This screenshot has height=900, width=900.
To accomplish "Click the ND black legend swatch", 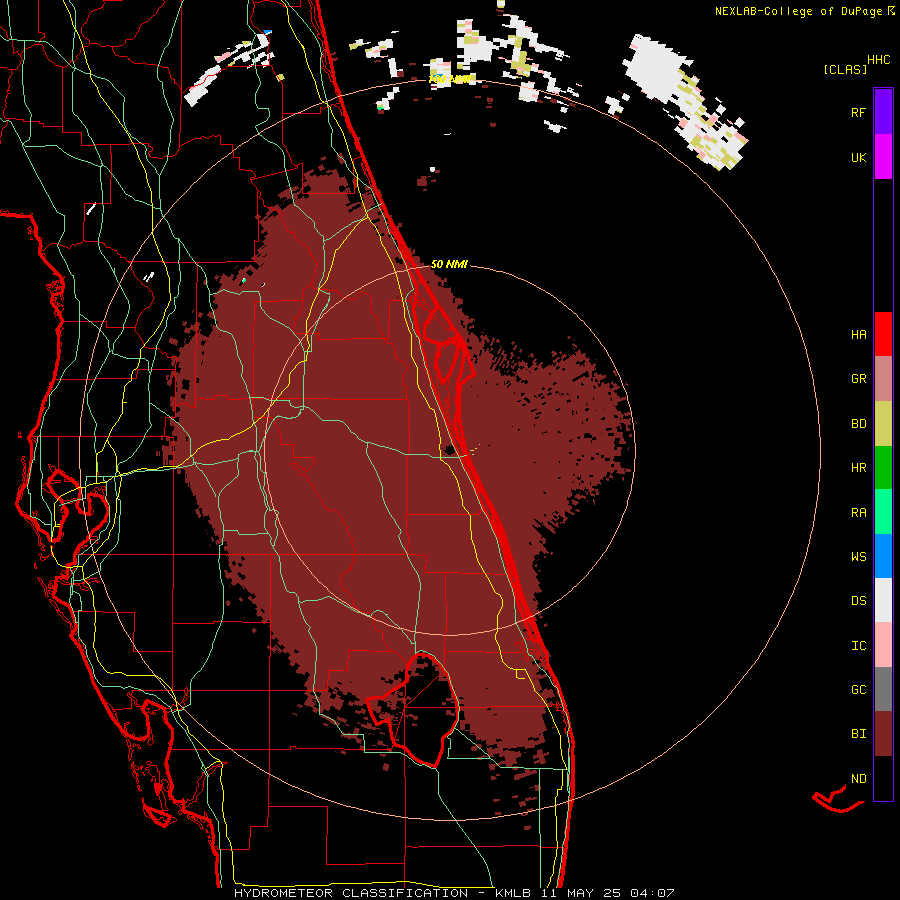I will pyautogui.click(x=883, y=778).
